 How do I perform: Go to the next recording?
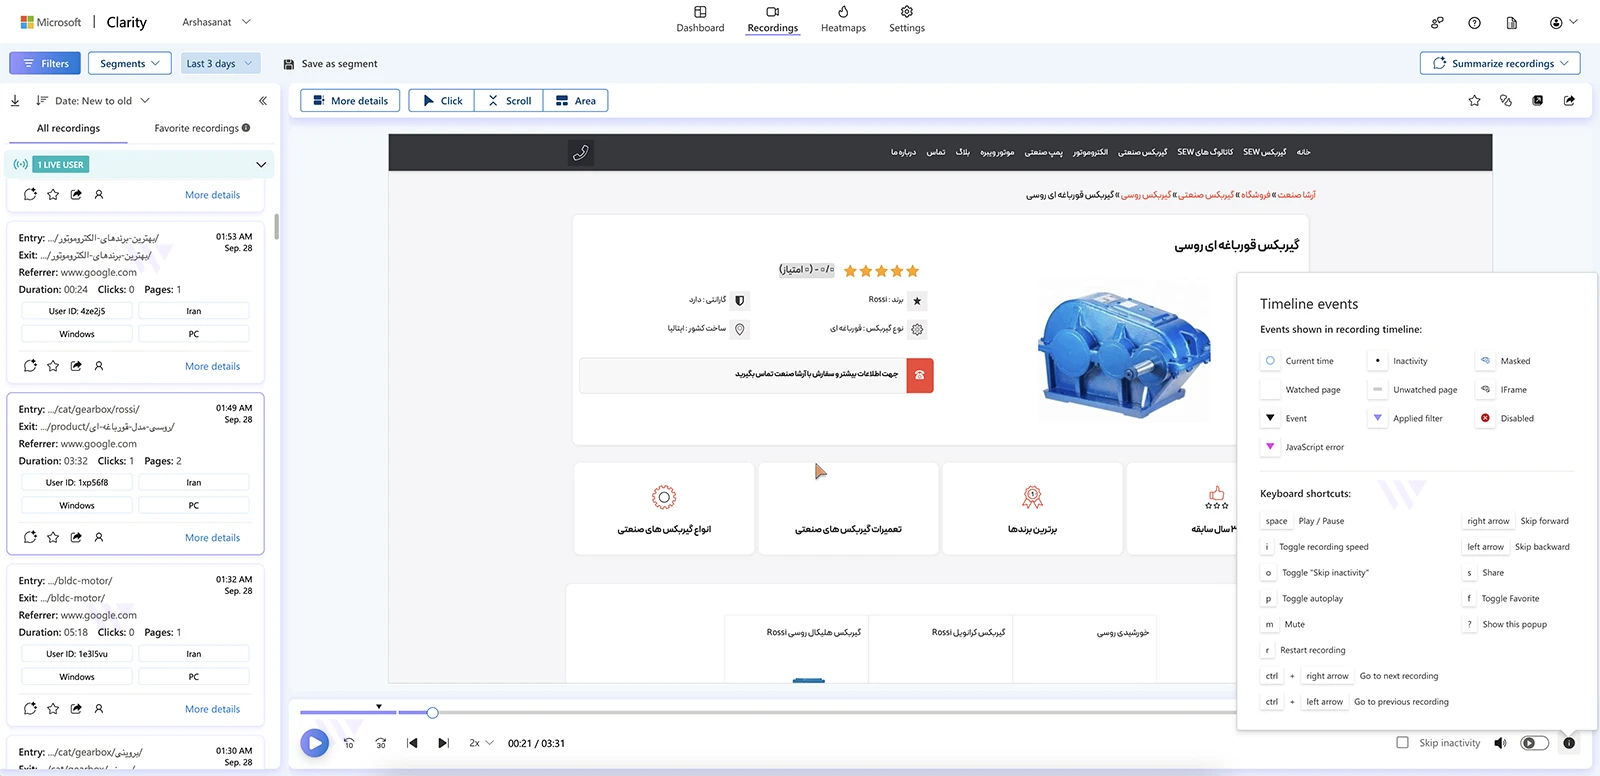coord(444,743)
